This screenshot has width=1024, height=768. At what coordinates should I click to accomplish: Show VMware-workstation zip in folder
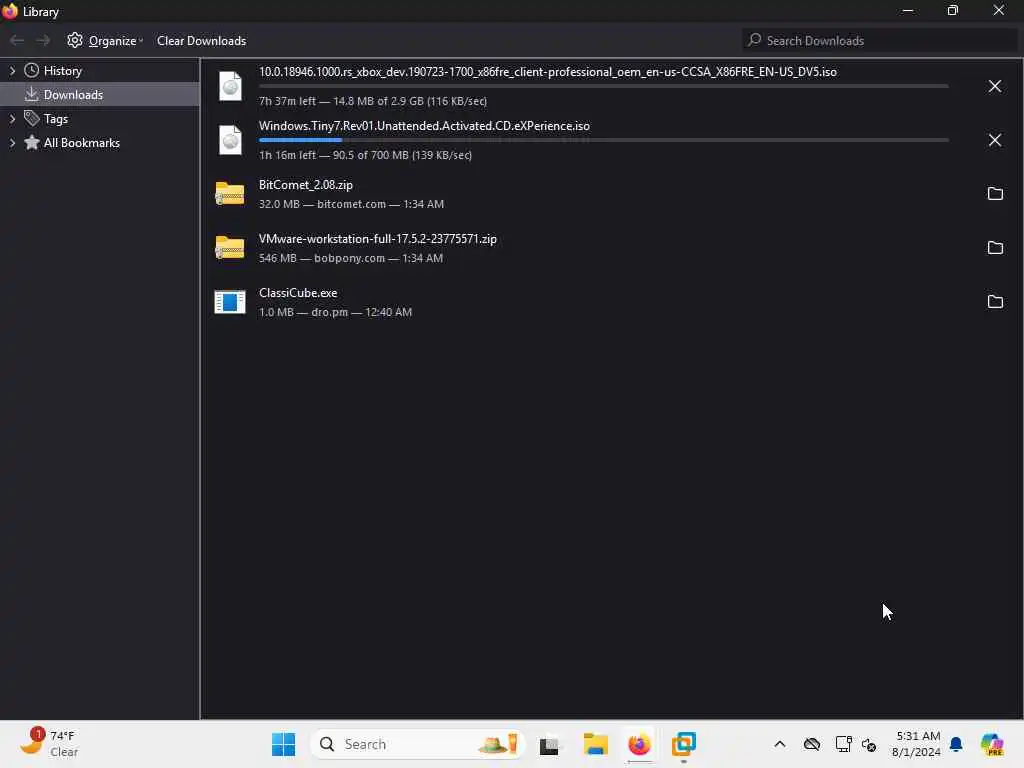point(995,248)
